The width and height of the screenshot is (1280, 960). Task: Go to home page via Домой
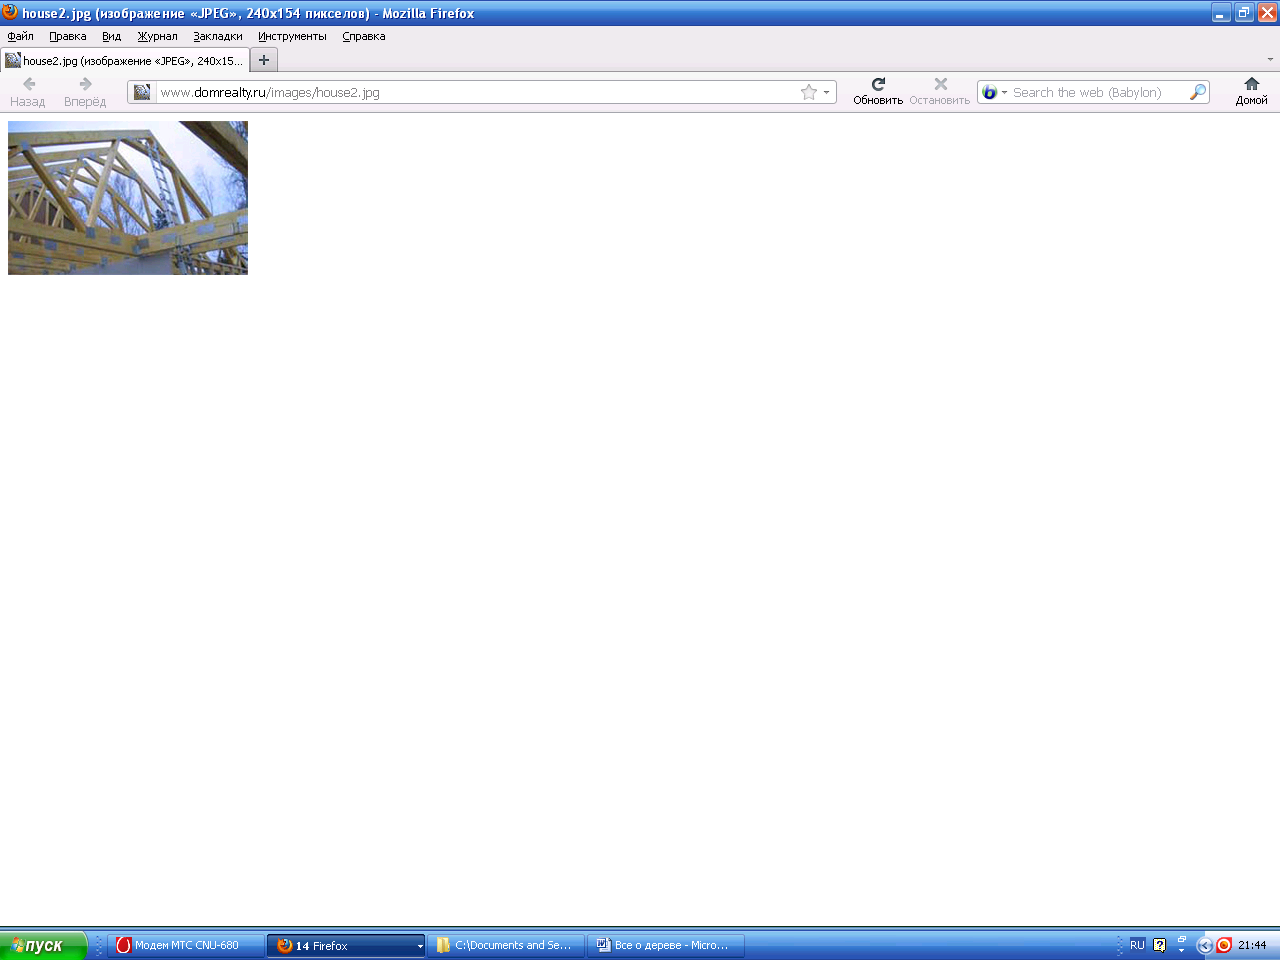pos(1251,91)
